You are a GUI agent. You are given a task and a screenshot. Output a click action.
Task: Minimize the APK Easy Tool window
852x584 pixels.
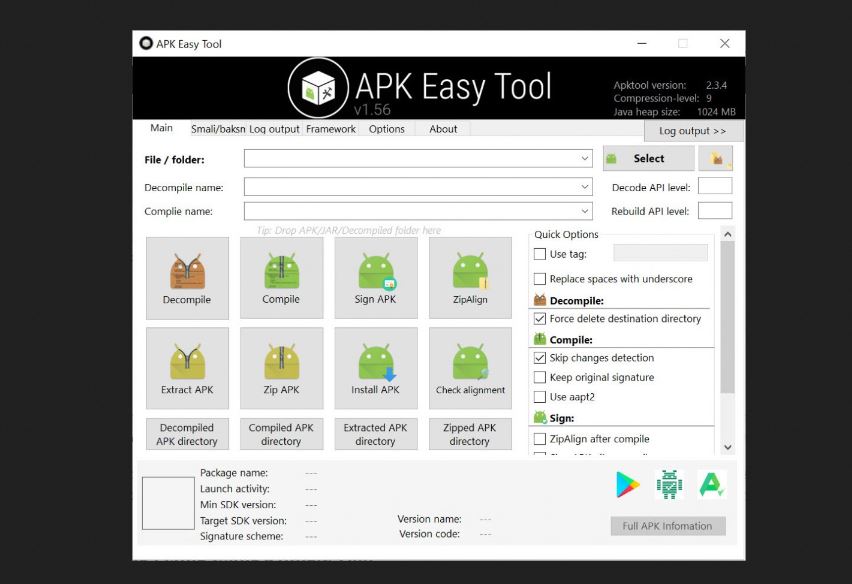click(642, 43)
